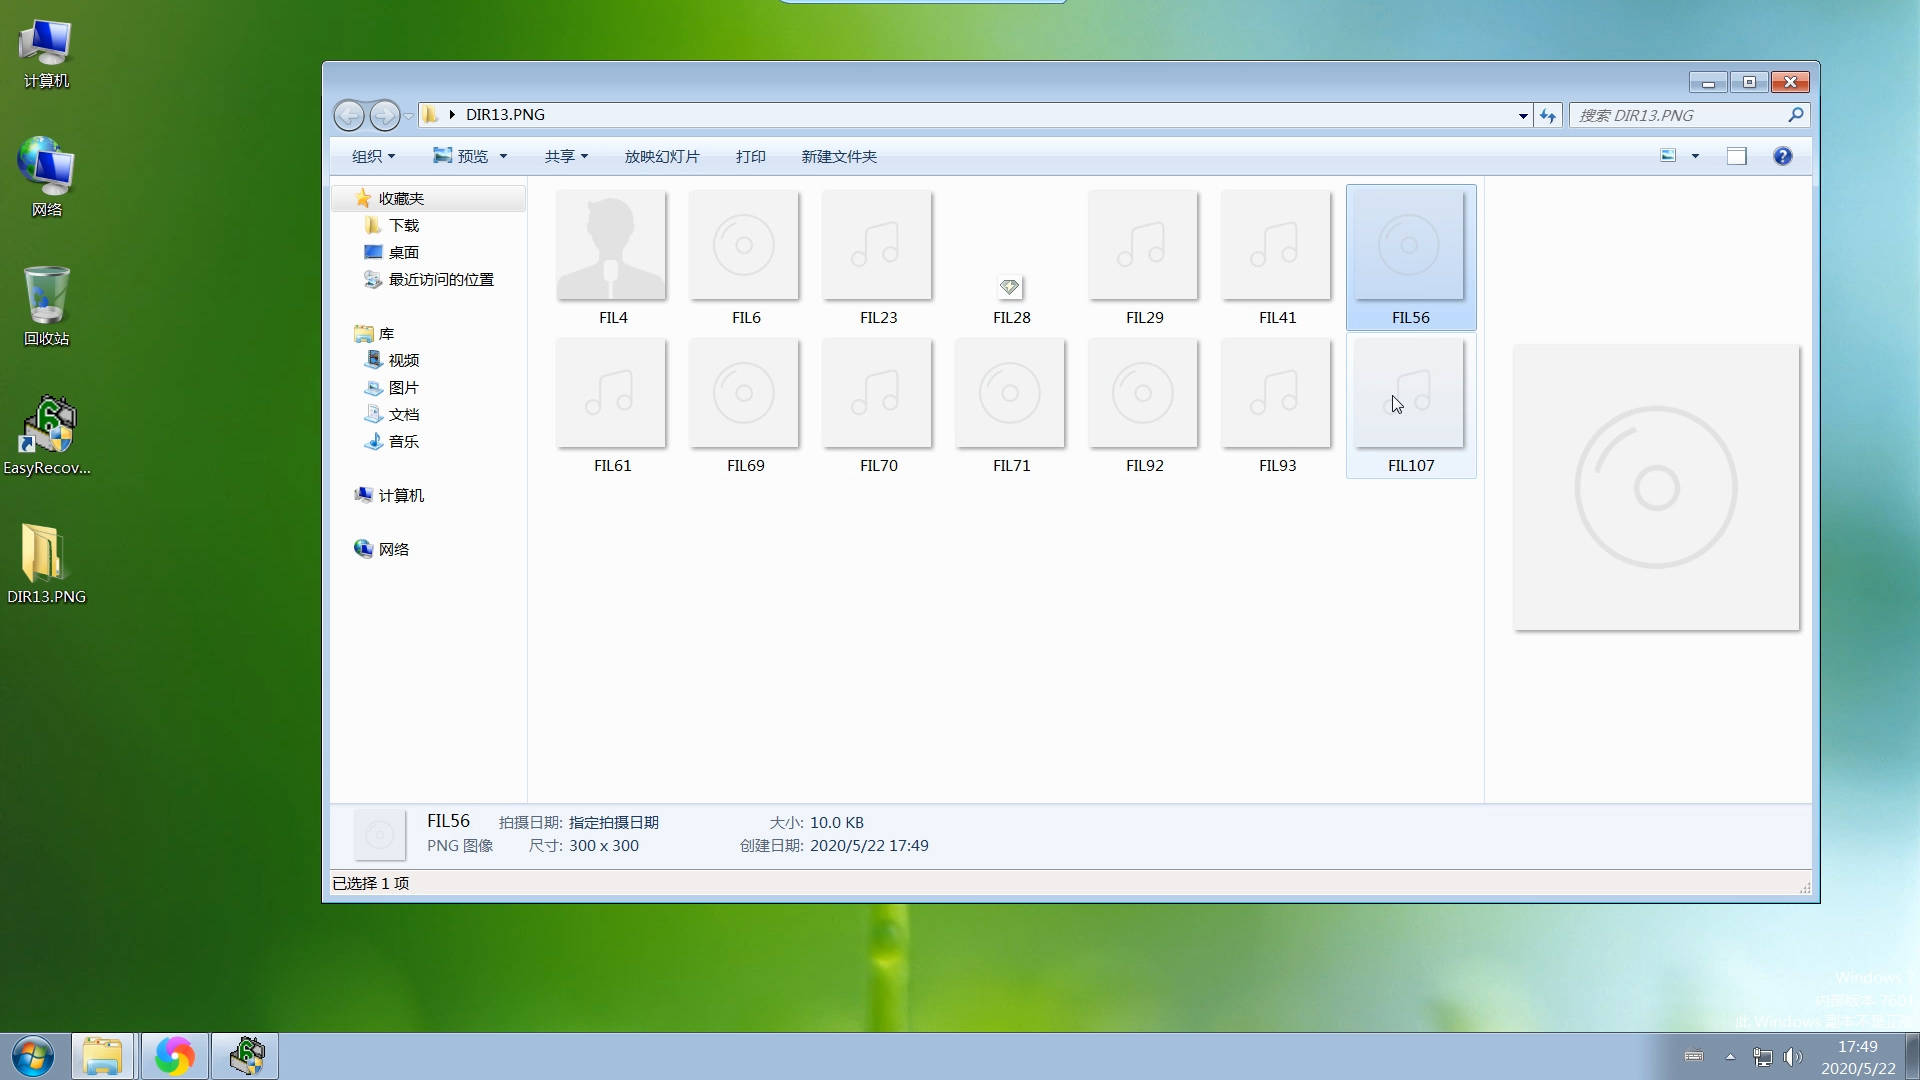This screenshot has height=1080, width=1920.
Task: Select the FIL28 file icon
Action: pos(1010,288)
